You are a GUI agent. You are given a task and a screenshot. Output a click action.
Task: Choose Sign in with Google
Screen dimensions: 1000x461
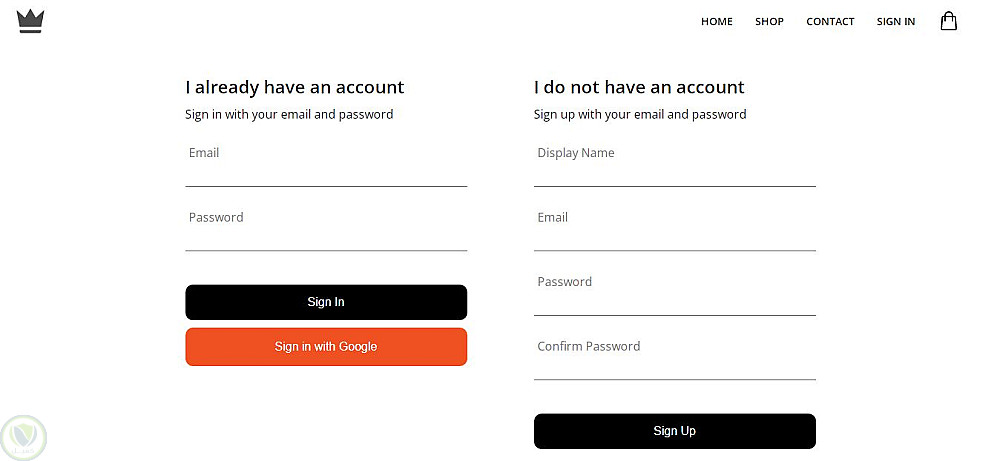pyautogui.click(x=326, y=347)
